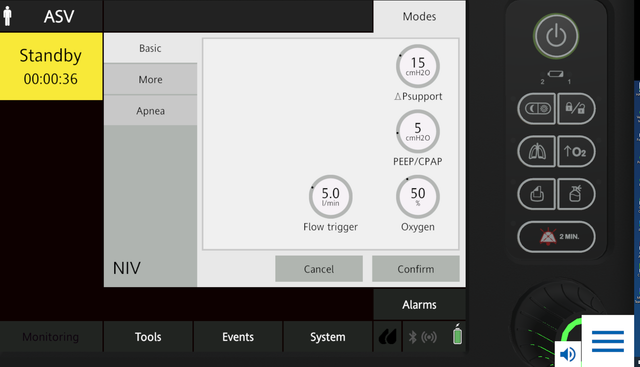Click the speaker volume icon

click(567, 354)
